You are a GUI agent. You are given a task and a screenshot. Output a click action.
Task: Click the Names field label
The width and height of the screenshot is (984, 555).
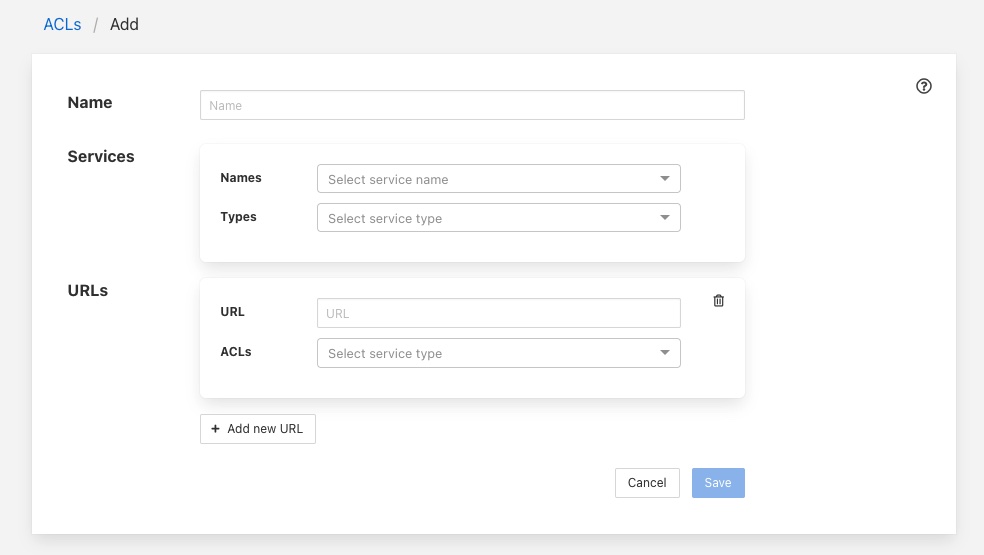241,178
